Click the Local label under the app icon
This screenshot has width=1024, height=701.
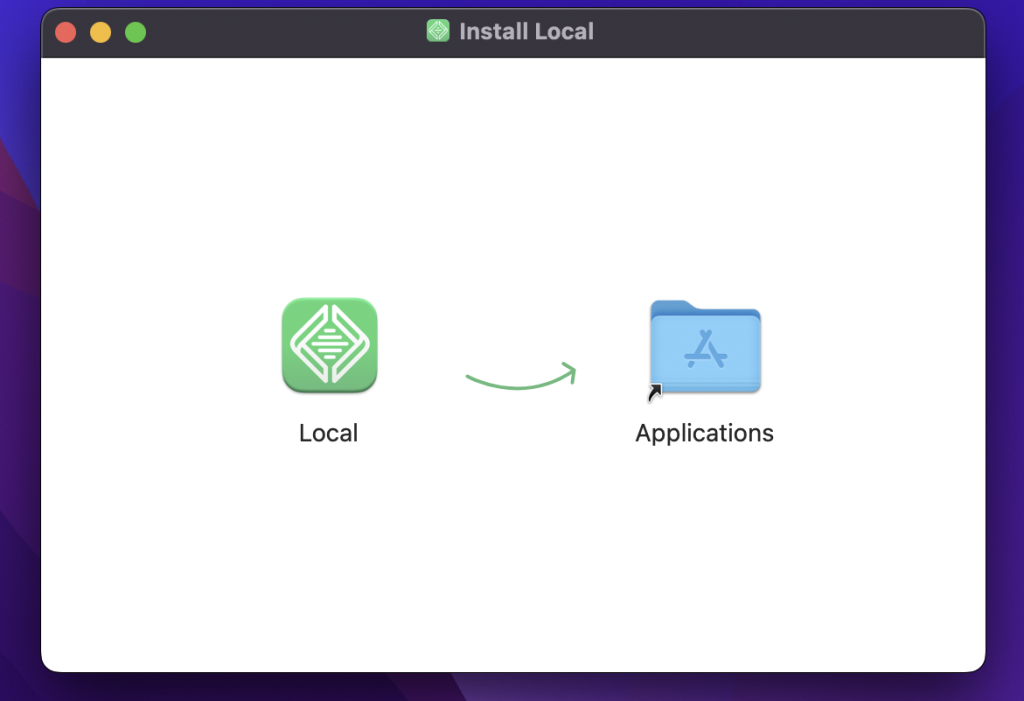point(328,433)
